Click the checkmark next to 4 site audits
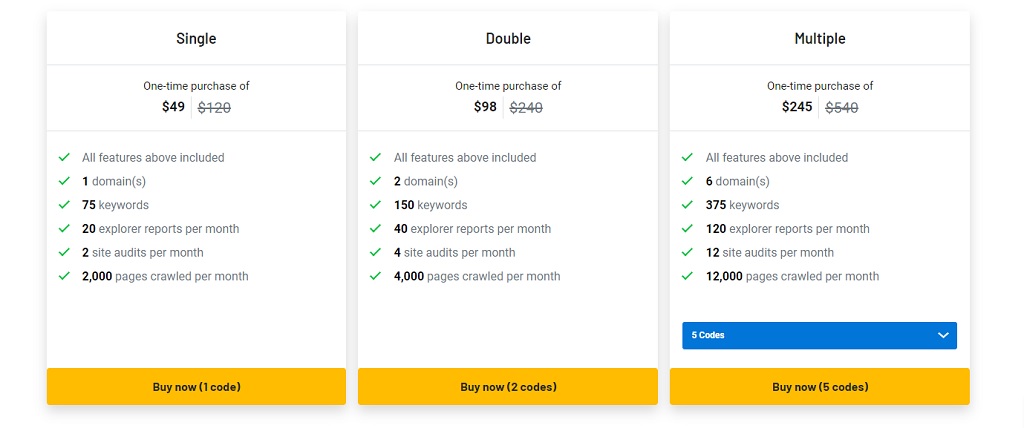1024x428 pixels. 376,252
